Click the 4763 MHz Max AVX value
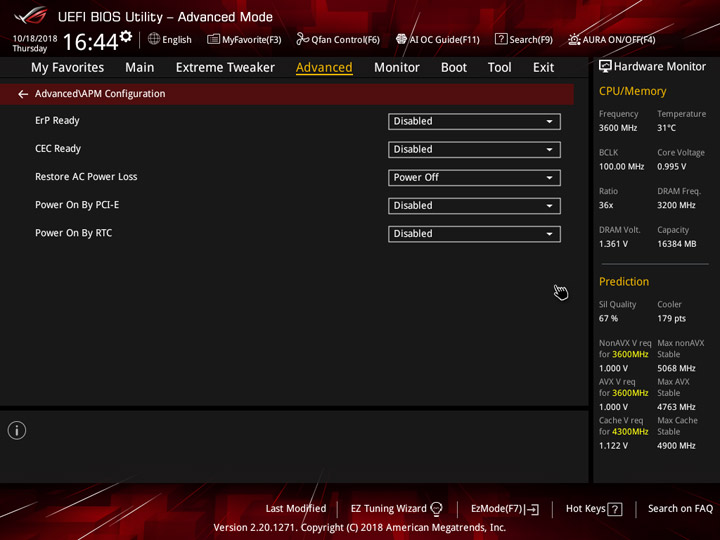The image size is (720, 540). (x=676, y=407)
